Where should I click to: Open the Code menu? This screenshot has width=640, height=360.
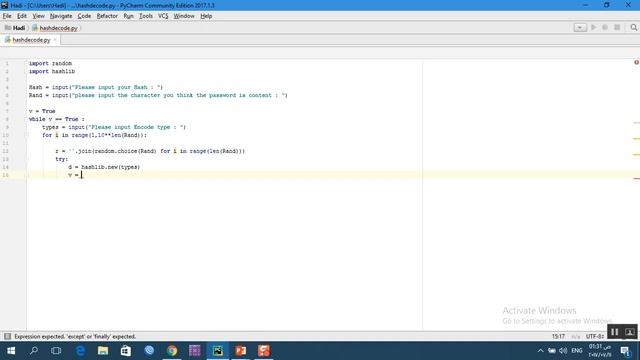click(x=84, y=16)
